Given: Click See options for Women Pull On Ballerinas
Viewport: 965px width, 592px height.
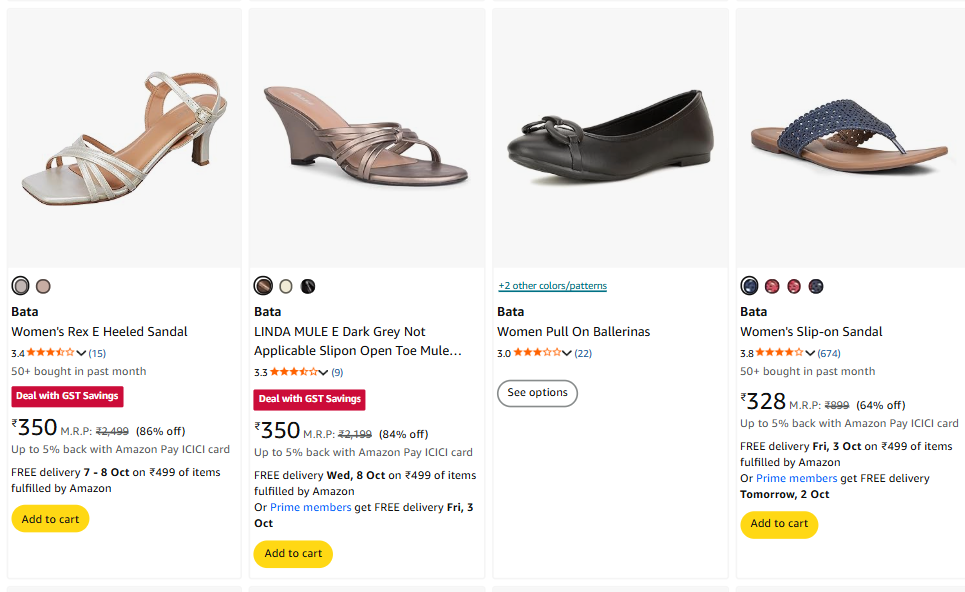Looking at the screenshot, I should (x=537, y=393).
